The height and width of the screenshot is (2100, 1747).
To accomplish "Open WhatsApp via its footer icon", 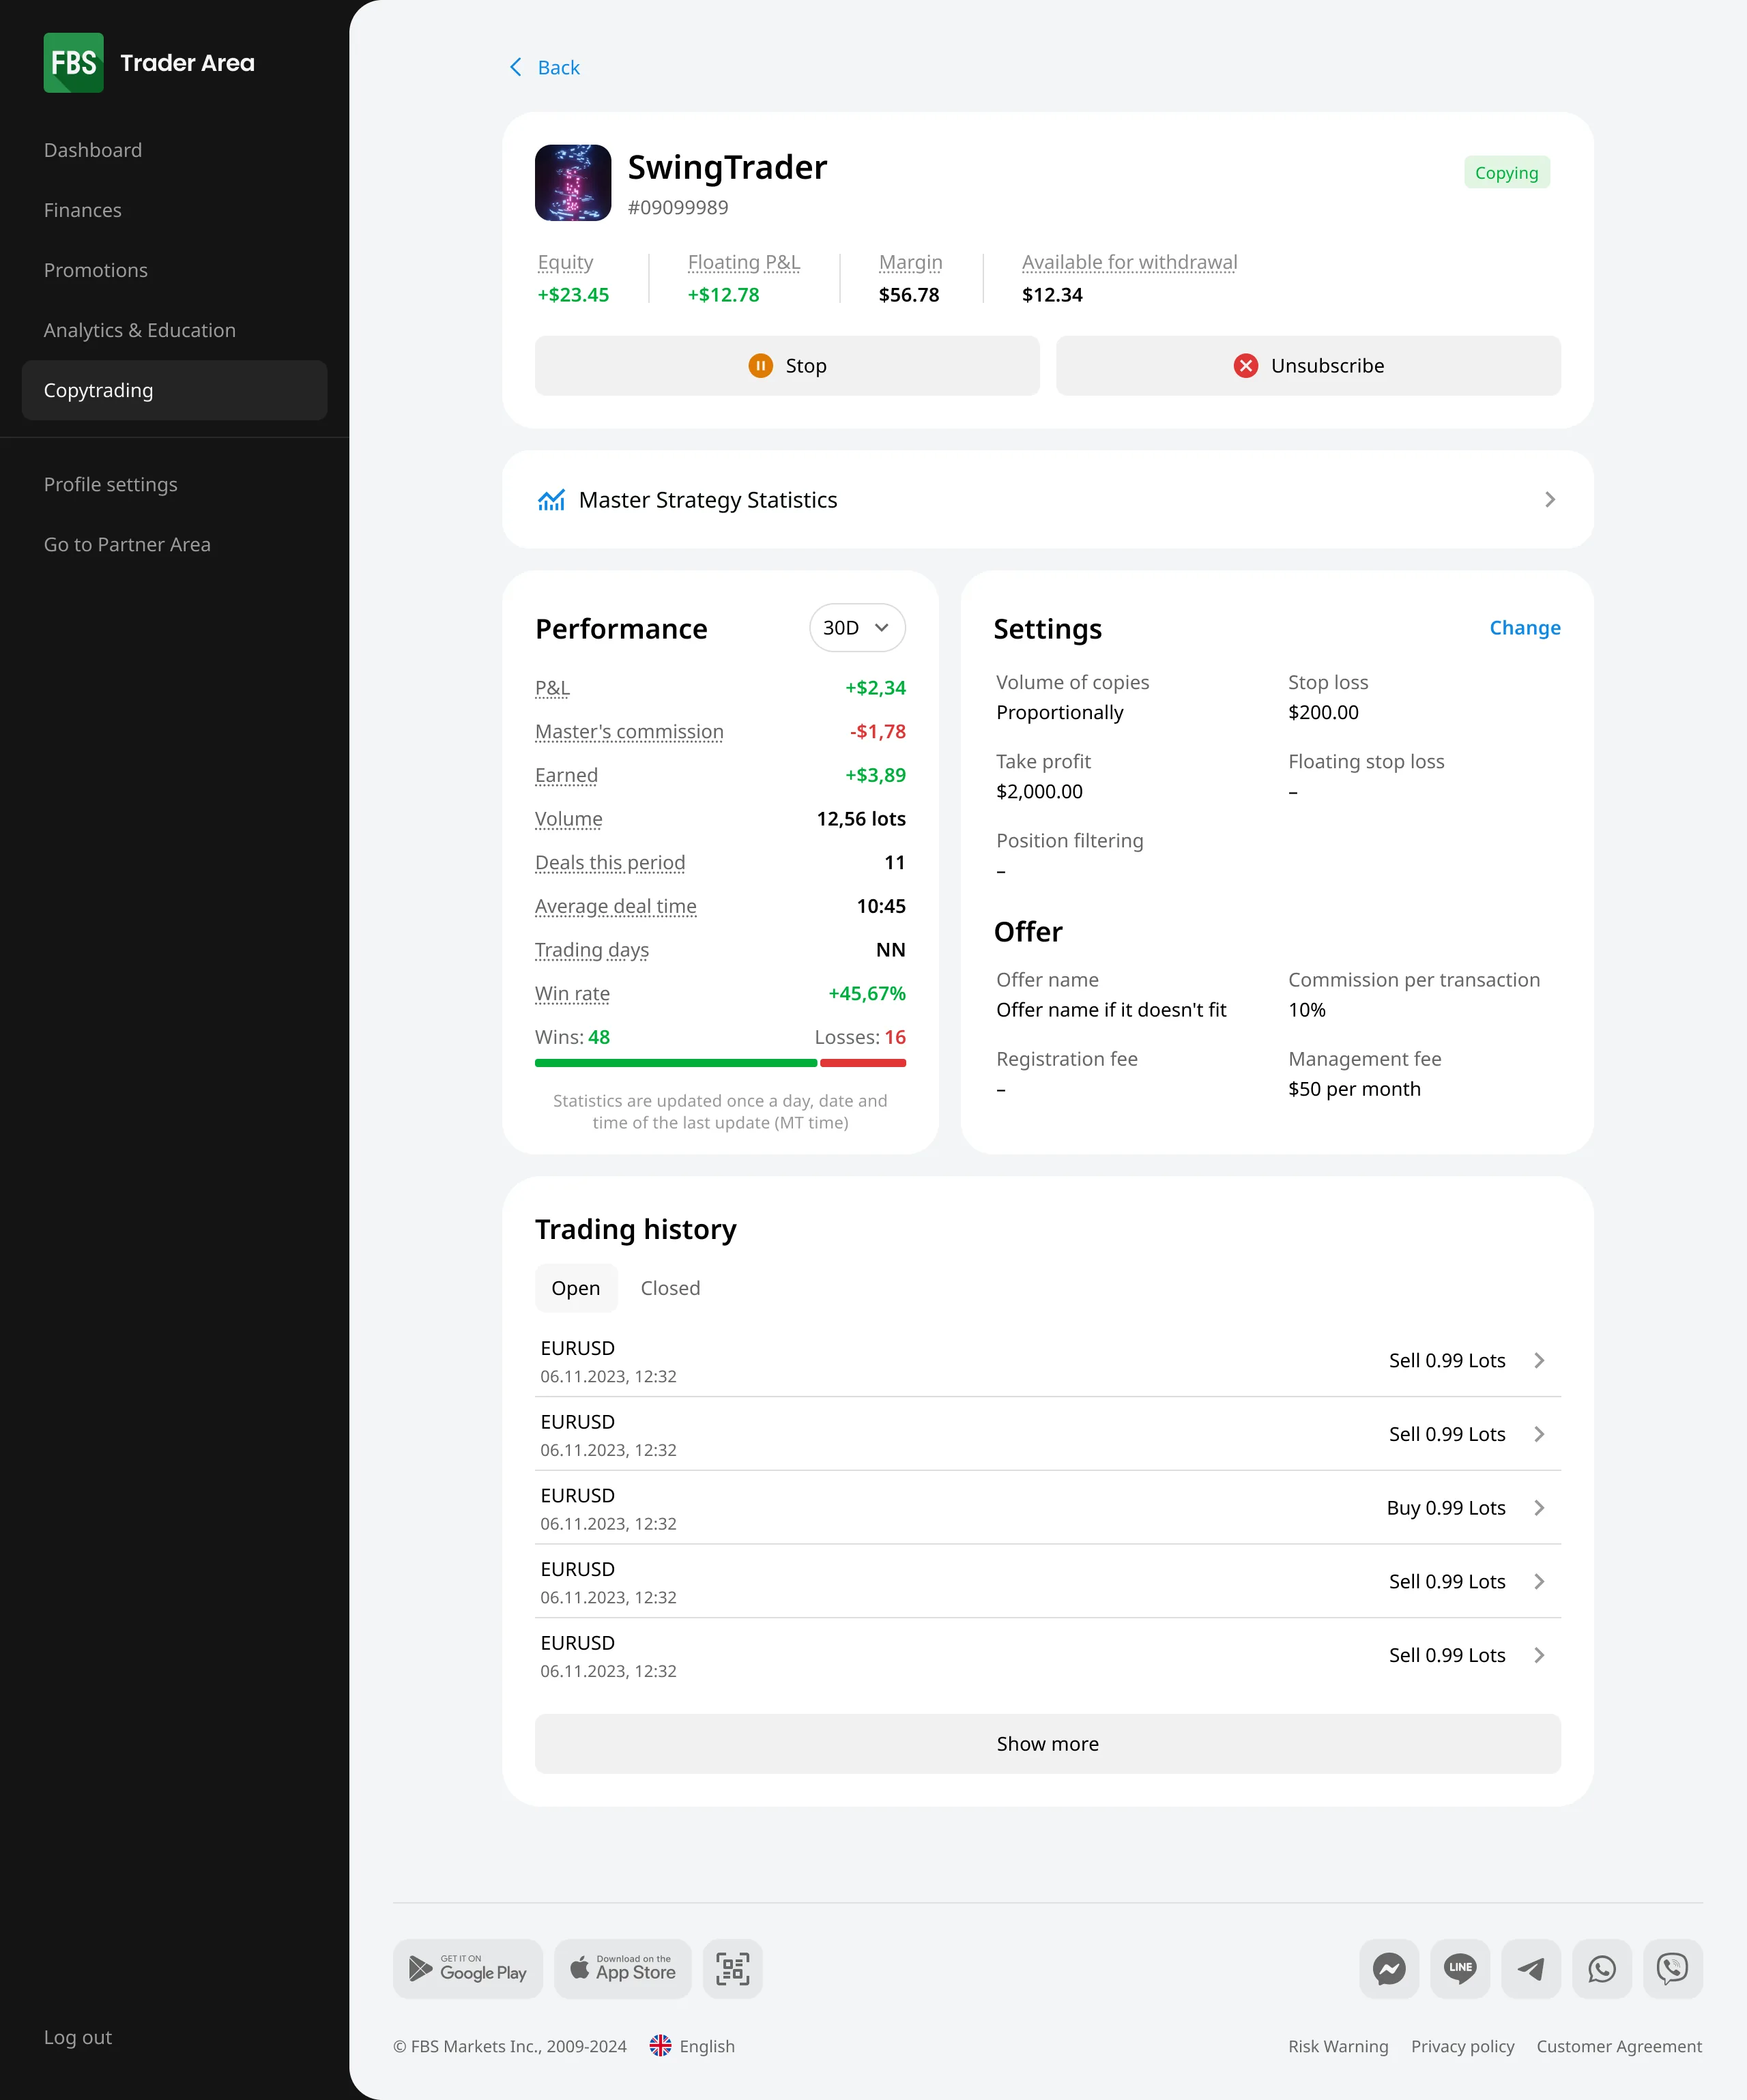I will [x=1601, y=1969].
